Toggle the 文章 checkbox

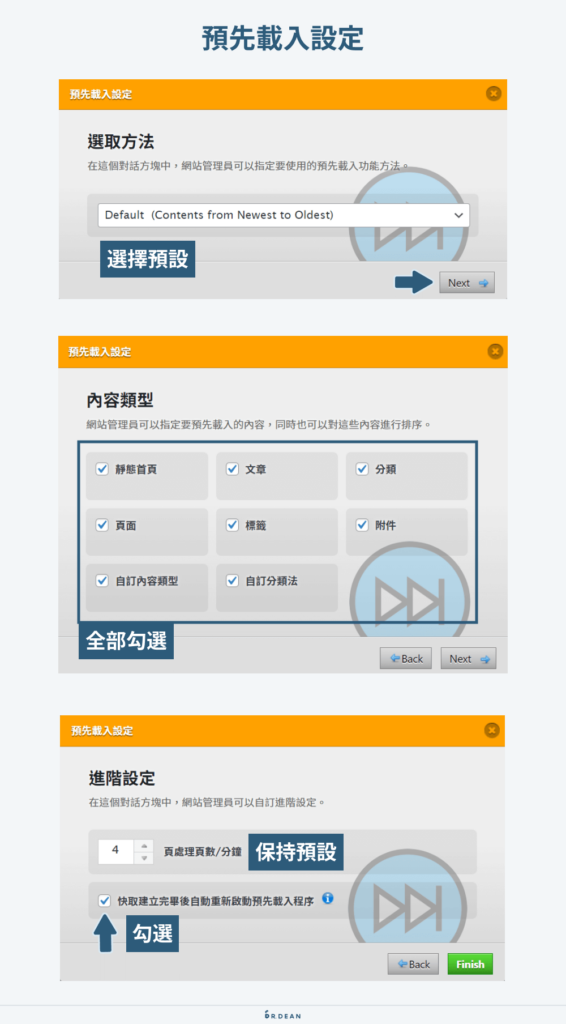point(232,469)
